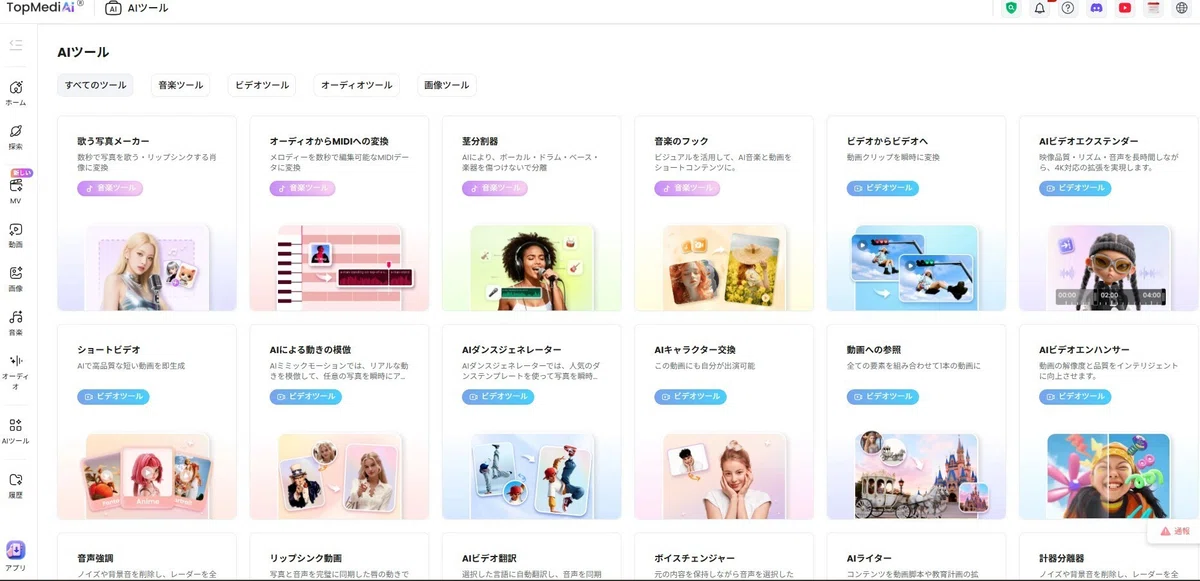The image size is (1200, 581).
Task: Click ビデオツール tag on ショートビデオ card
Action: coord(113,397)
